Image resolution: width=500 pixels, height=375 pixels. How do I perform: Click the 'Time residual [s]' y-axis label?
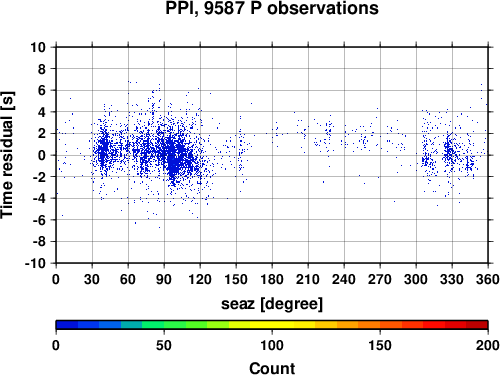click(7, 155)
